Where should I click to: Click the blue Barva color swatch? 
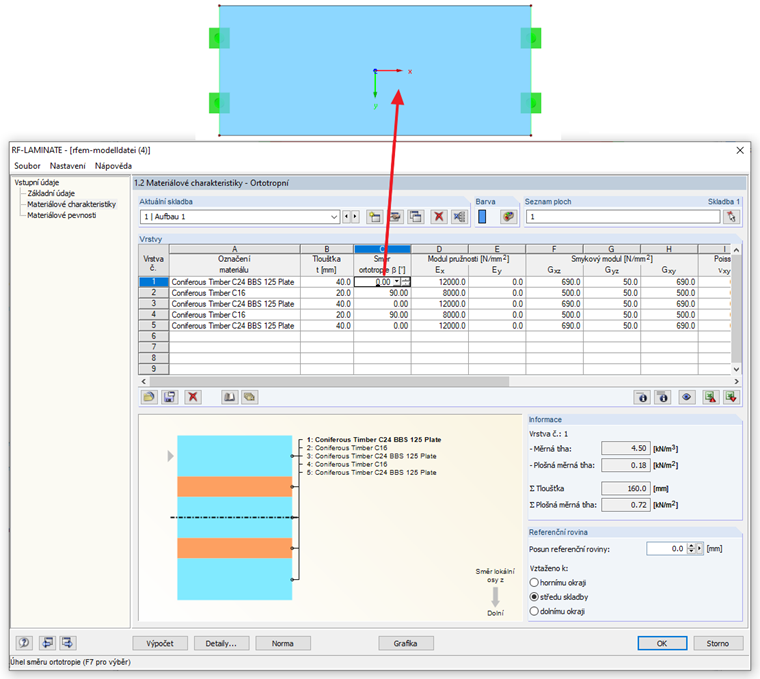click(x=482, y=217)
